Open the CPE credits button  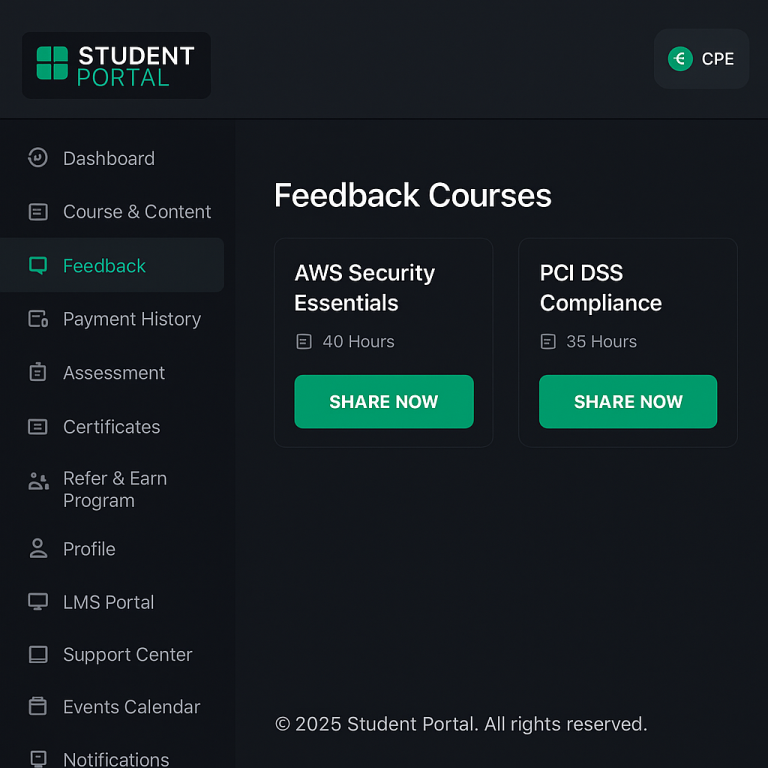702,59
